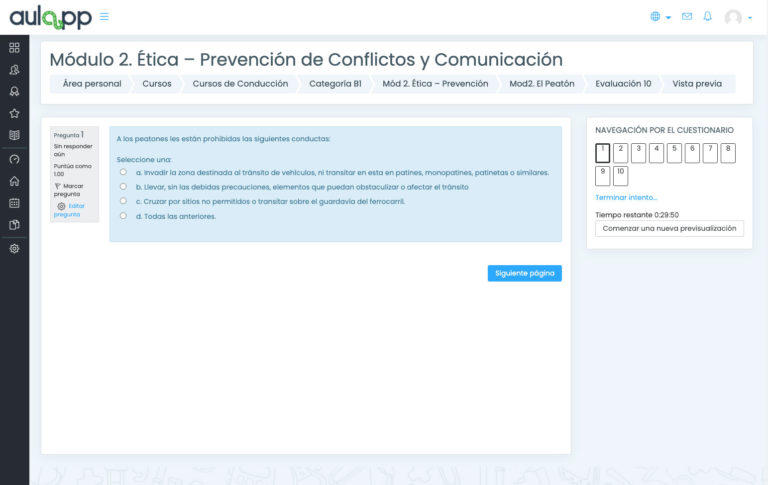Open the notifications bell
The image size is (768, 485).
click(x=708, y=16)
